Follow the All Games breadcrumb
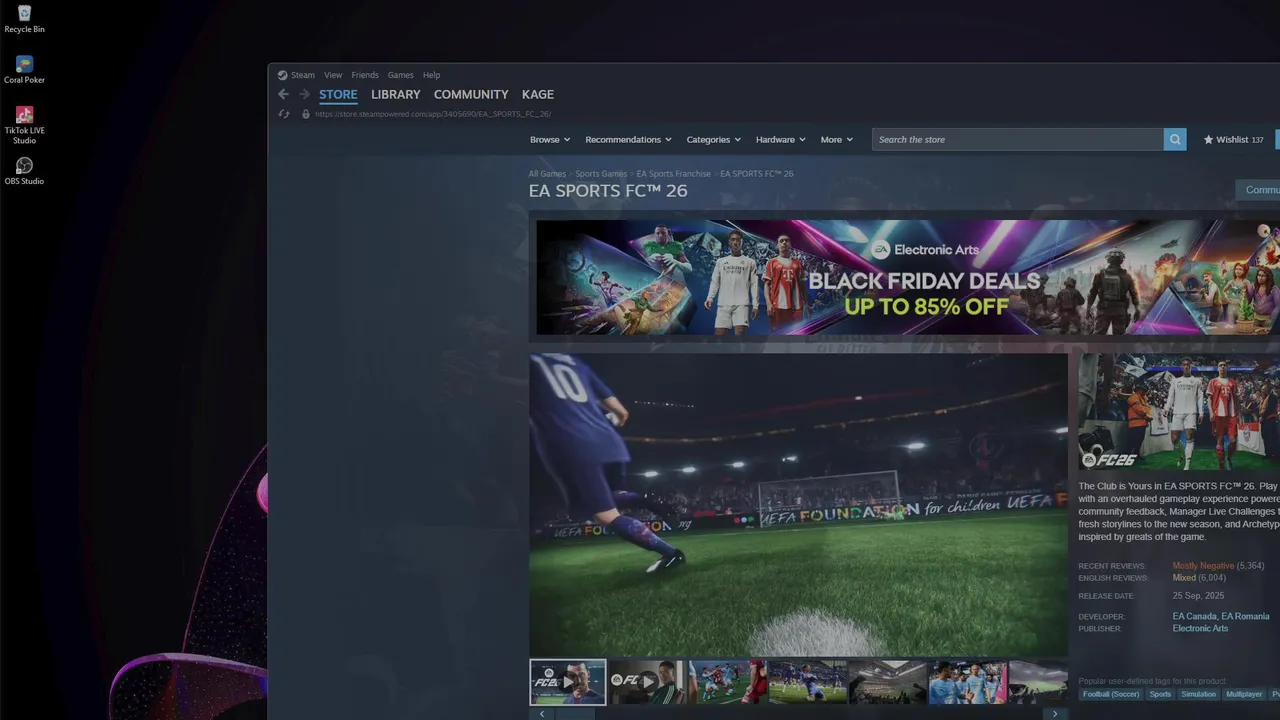The width and height of the screenshot is (1280, 720). tap(547, 174)
